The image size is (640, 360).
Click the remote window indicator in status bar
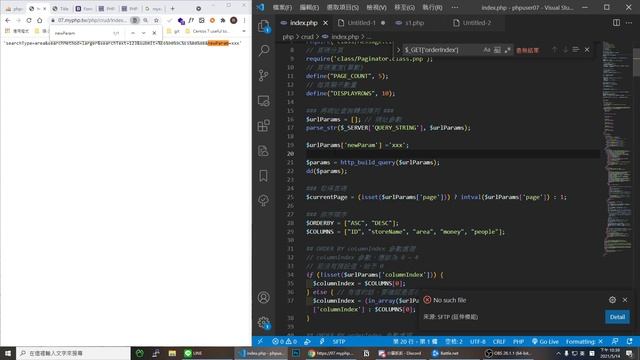coord(260,341)
